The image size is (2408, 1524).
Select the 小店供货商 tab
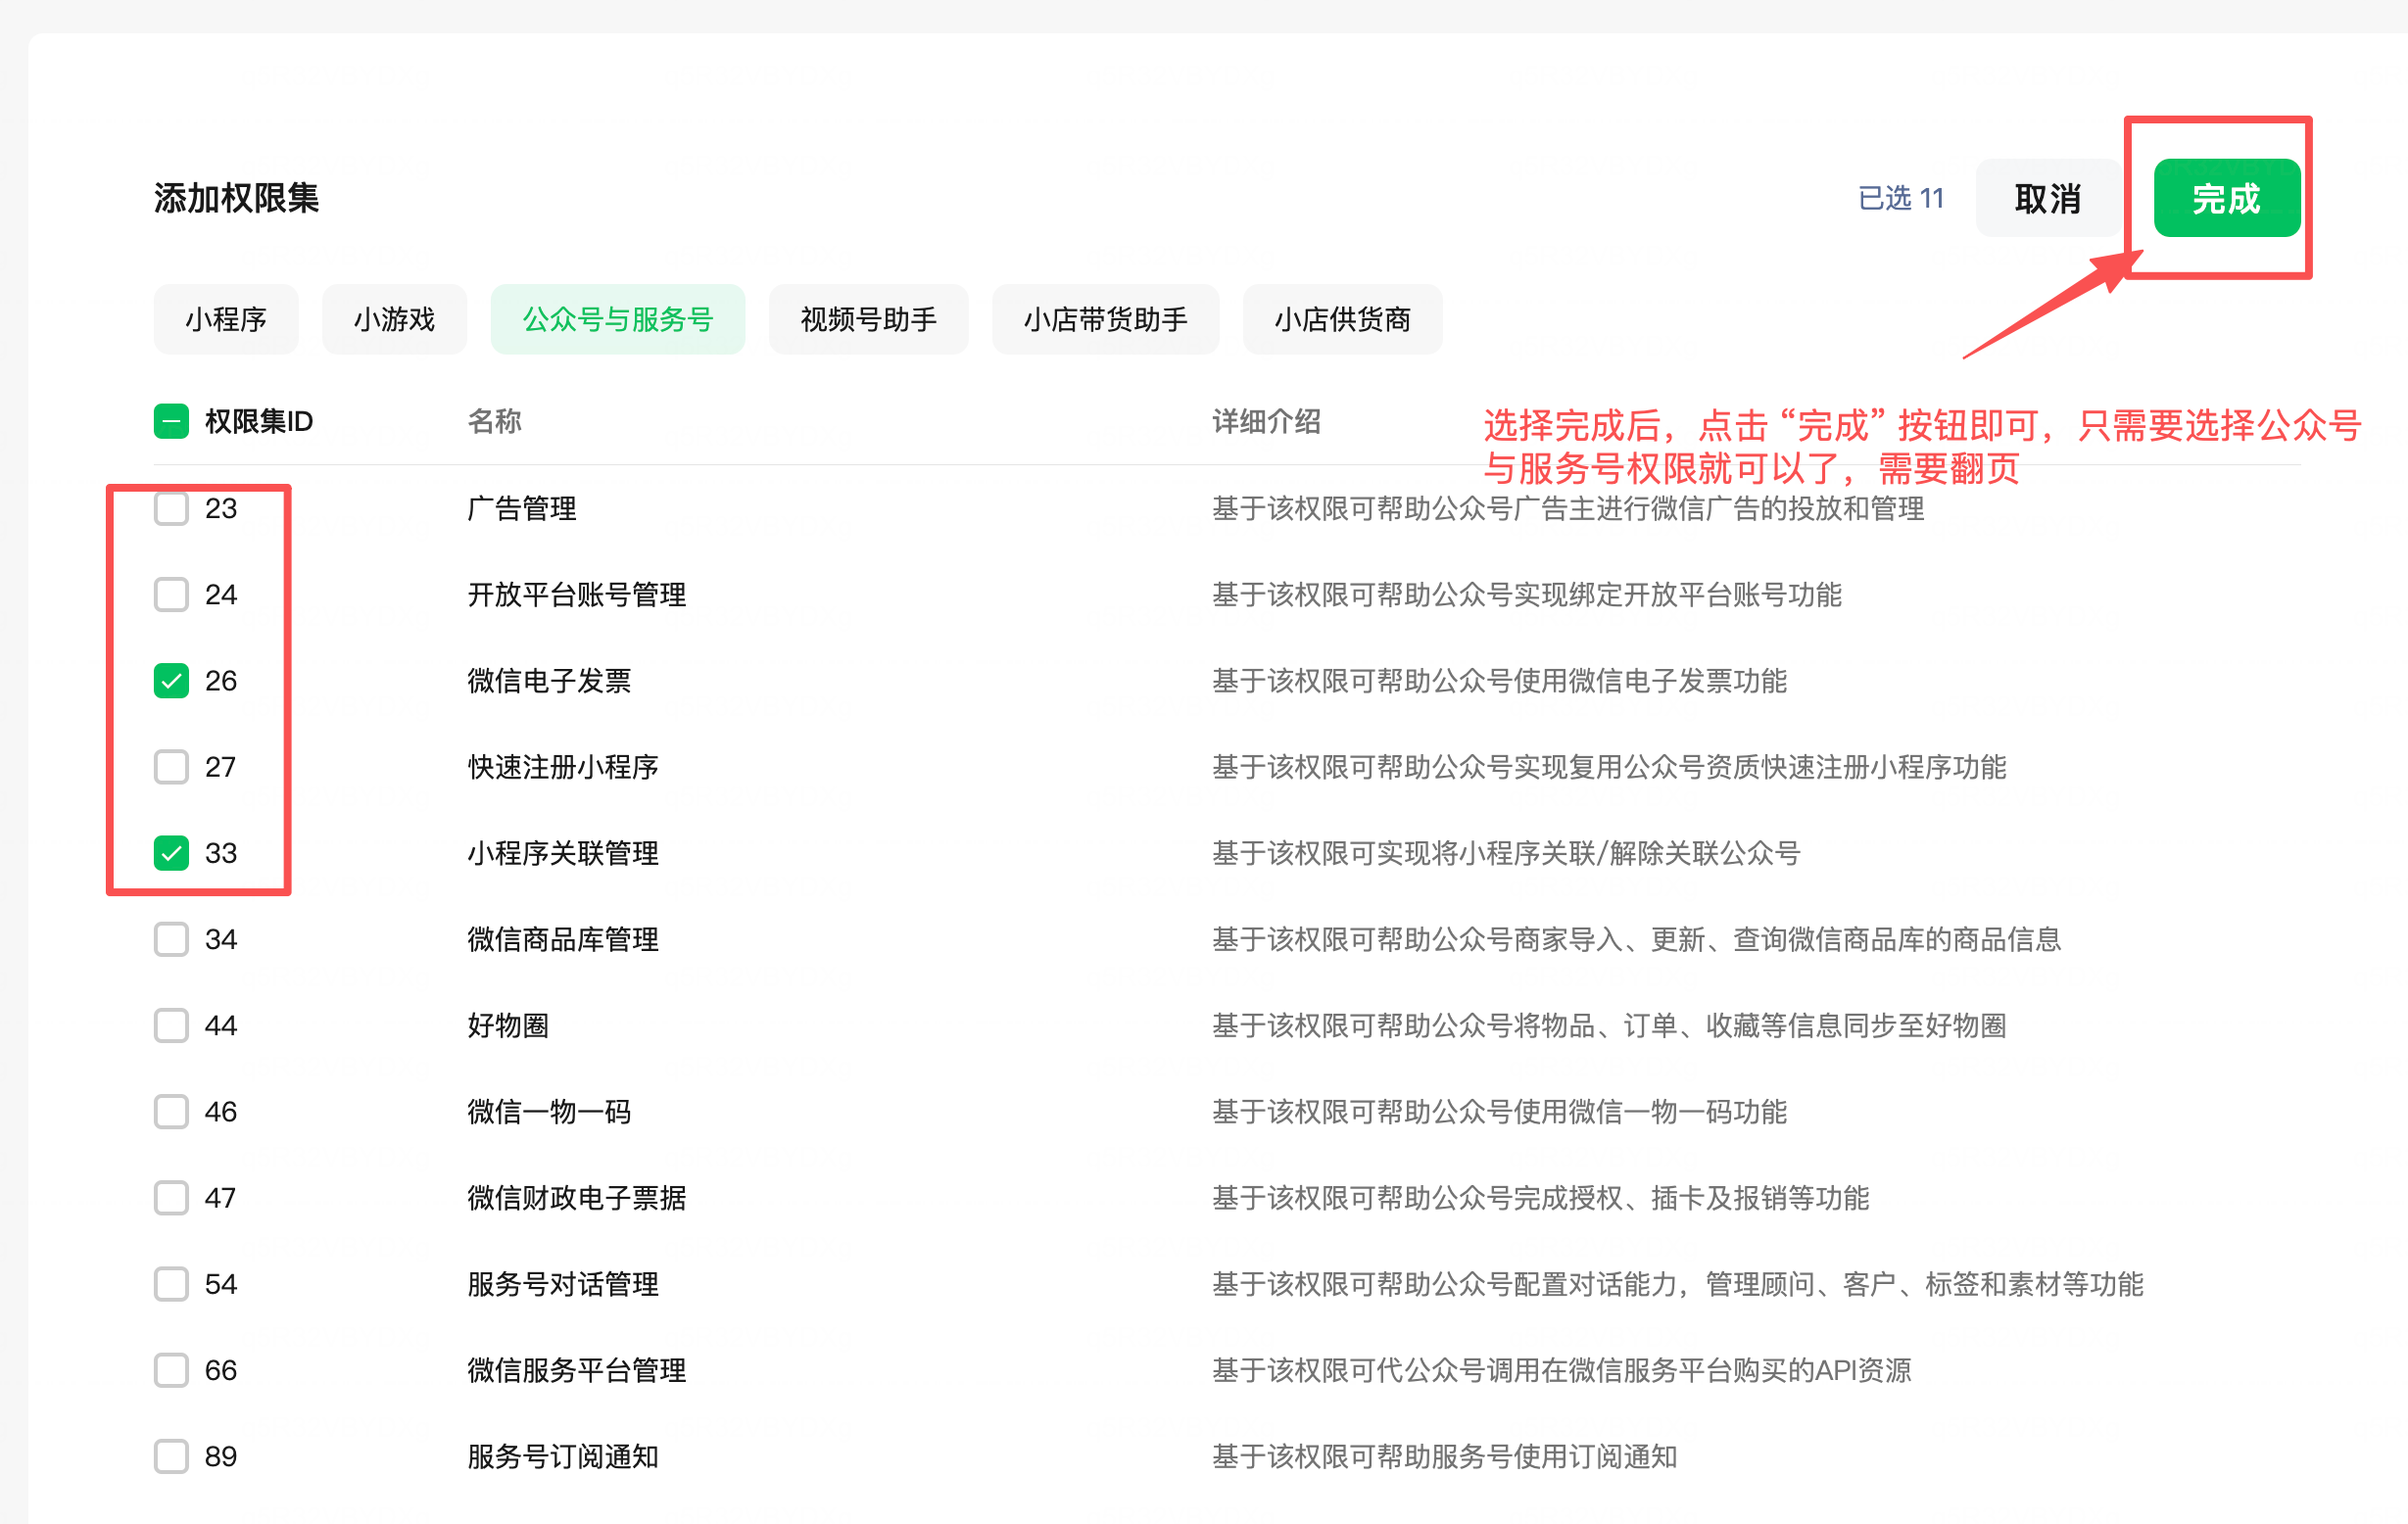tap(1342, 319)
